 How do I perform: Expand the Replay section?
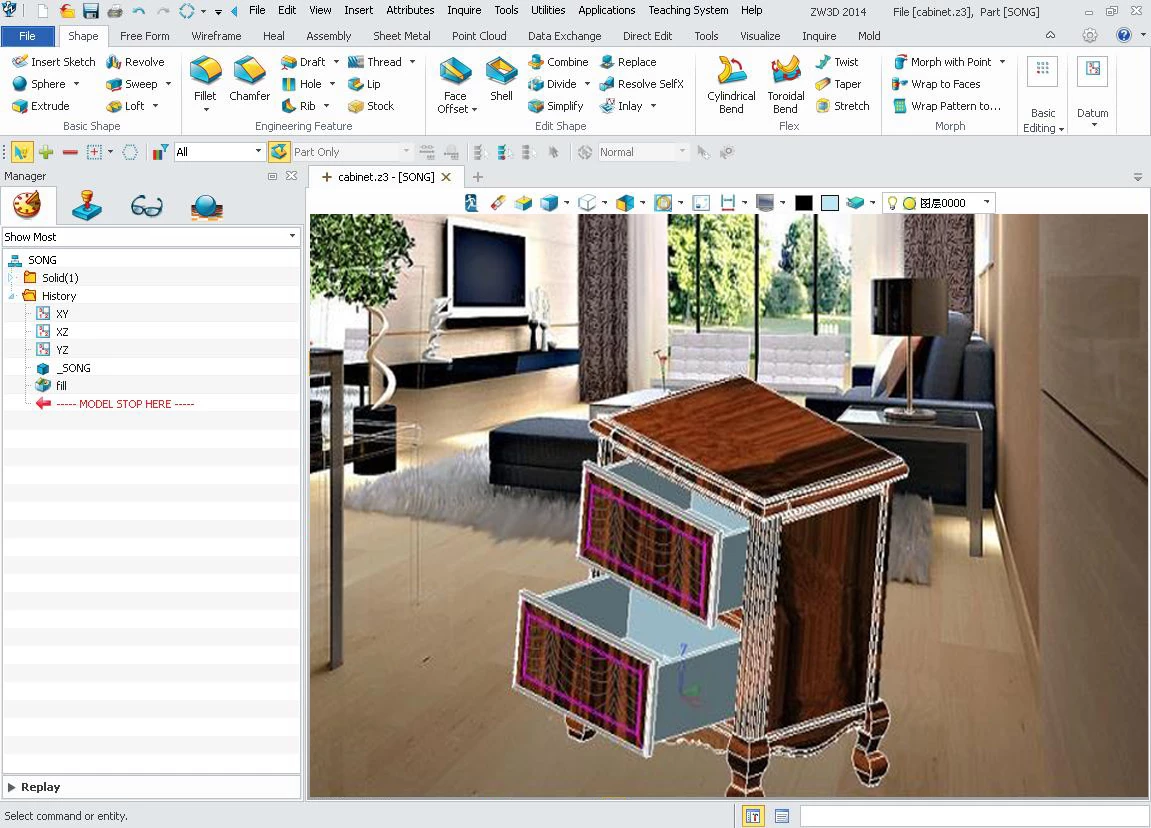point(12,787)
